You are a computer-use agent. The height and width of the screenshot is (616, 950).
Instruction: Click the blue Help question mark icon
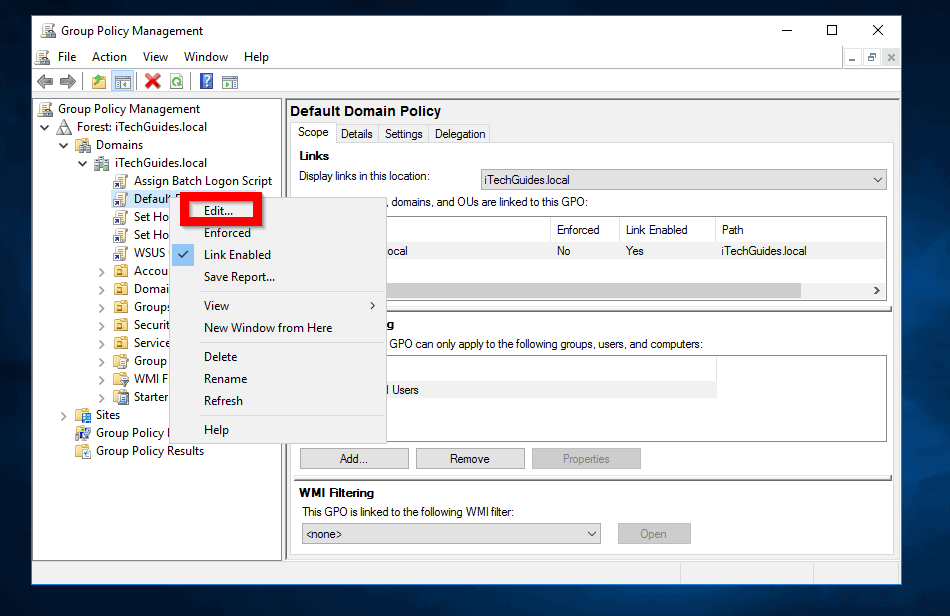pos(206,82)
